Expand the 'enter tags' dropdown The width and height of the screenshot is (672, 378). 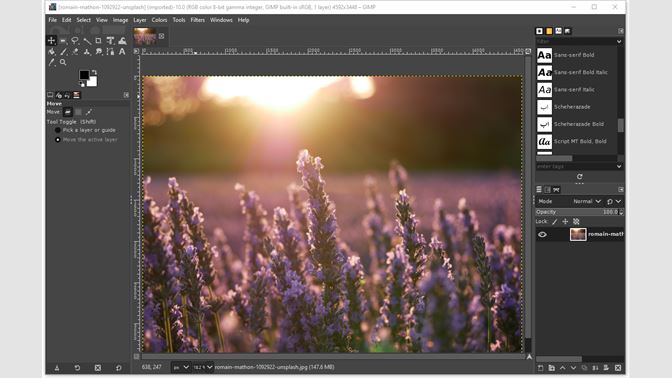tap(619, 167)
